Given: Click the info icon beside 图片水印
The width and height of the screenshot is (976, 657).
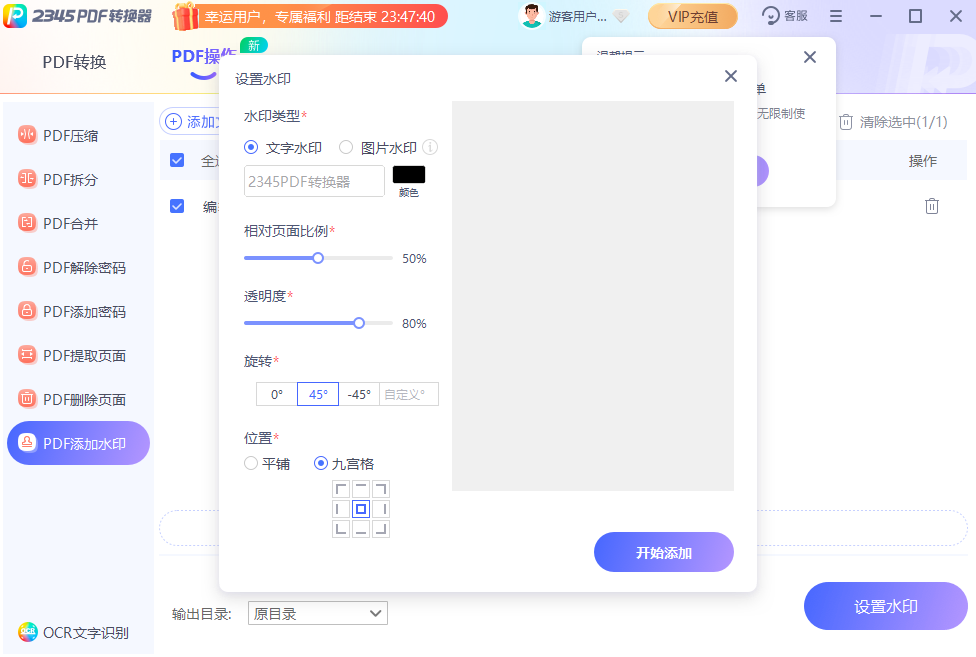Looking at the screenshot, I should [430, 147].
